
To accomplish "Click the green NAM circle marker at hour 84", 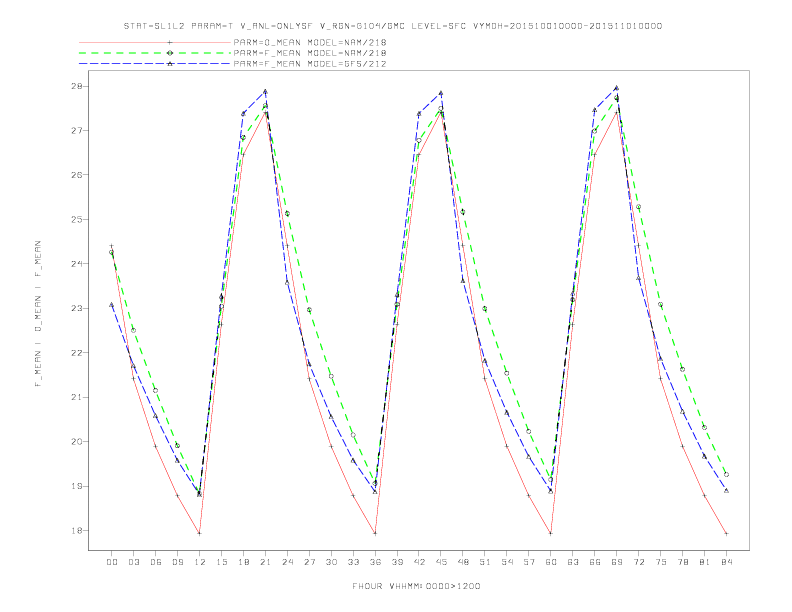I will tap(726, 475).
